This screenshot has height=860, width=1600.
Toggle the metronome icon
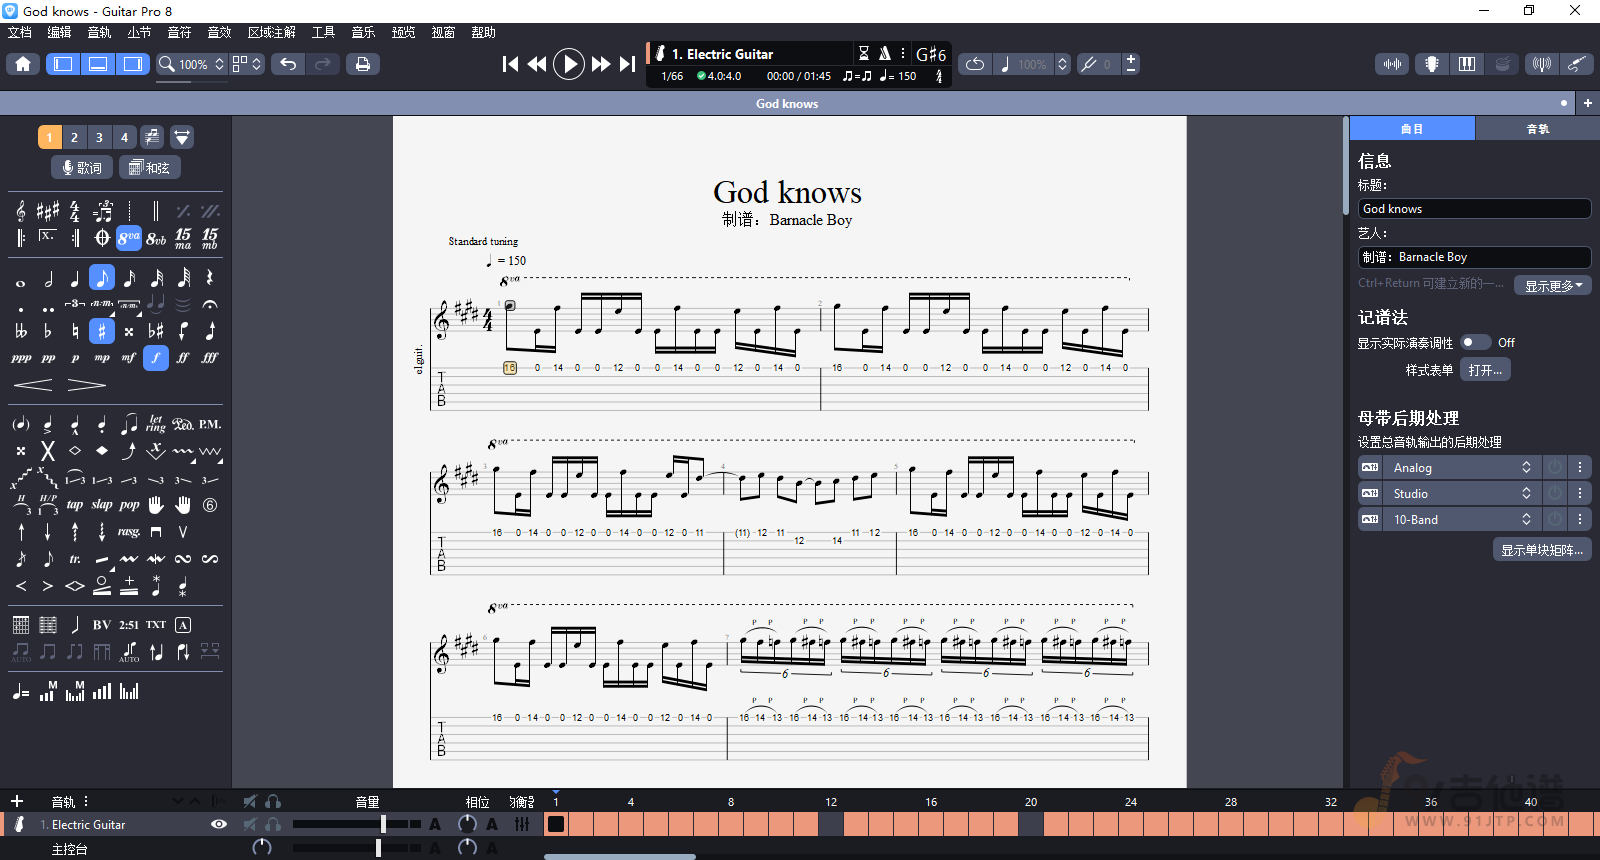tap(885, 54)
